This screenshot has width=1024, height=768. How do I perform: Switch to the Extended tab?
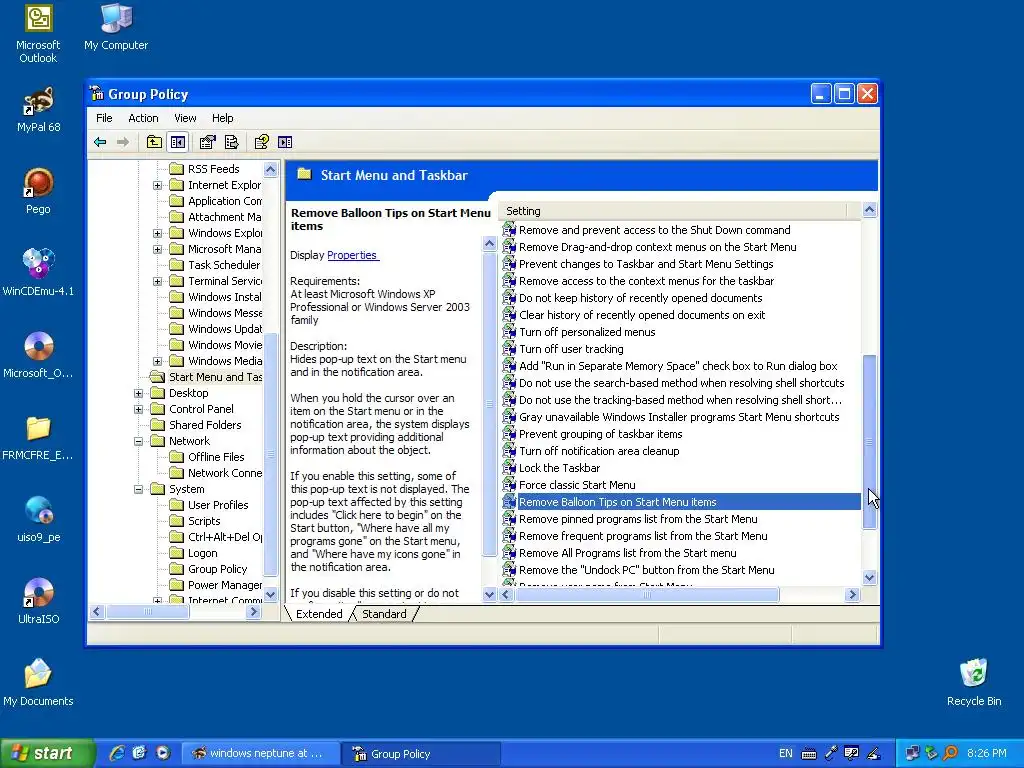(319, 614)
